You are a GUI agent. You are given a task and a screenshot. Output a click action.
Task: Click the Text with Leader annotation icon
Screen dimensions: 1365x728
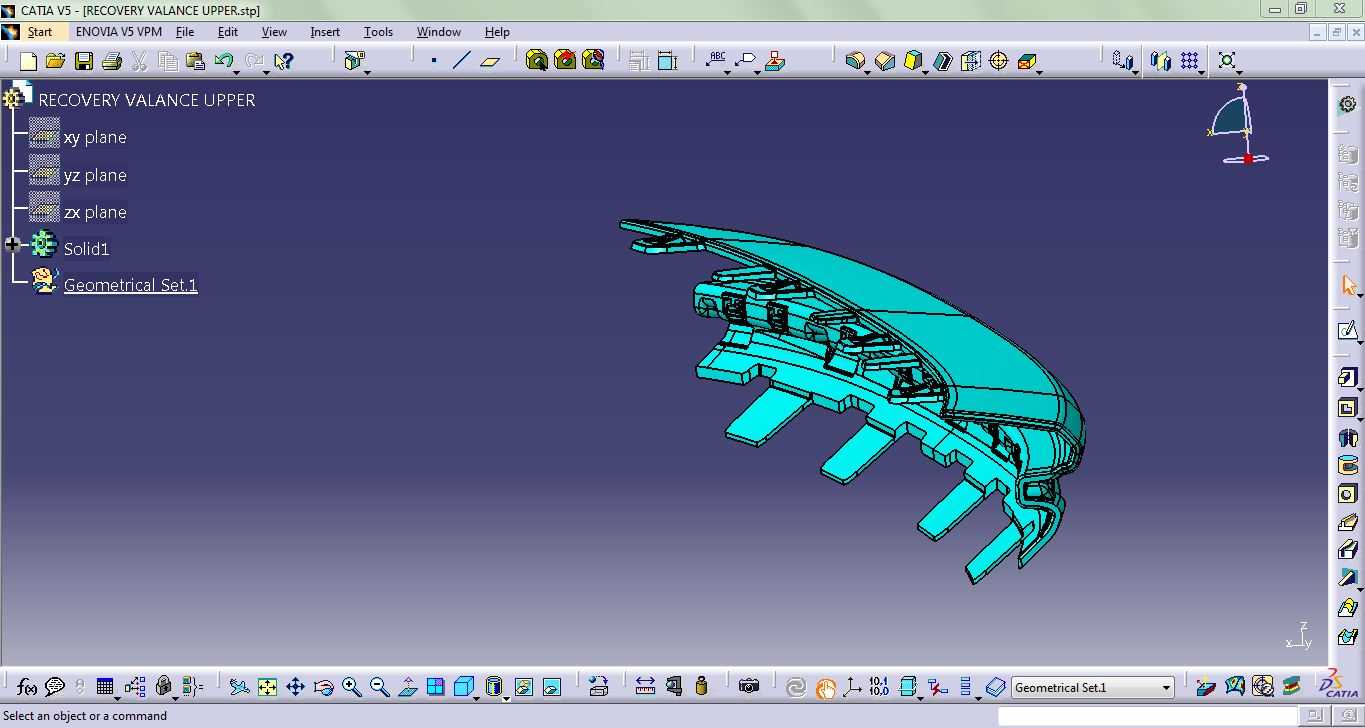pos(716,61)
